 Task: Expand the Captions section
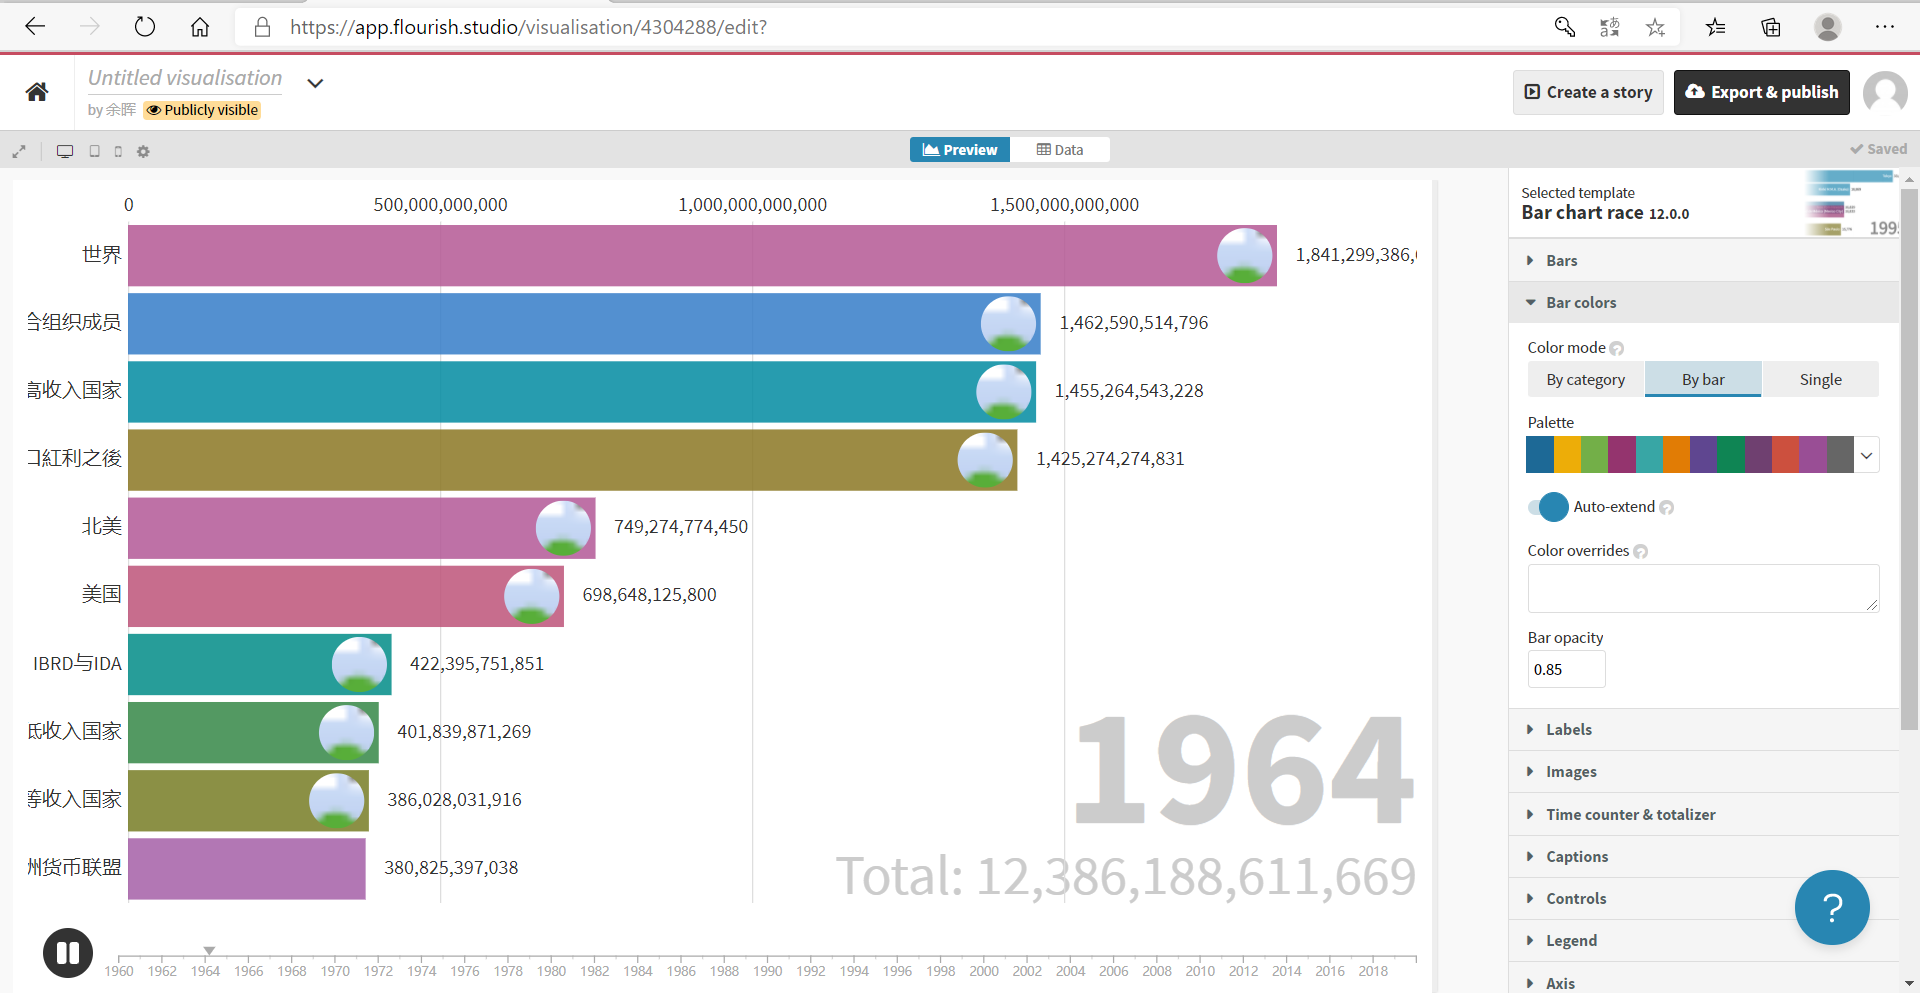[x=1703, y=856]
